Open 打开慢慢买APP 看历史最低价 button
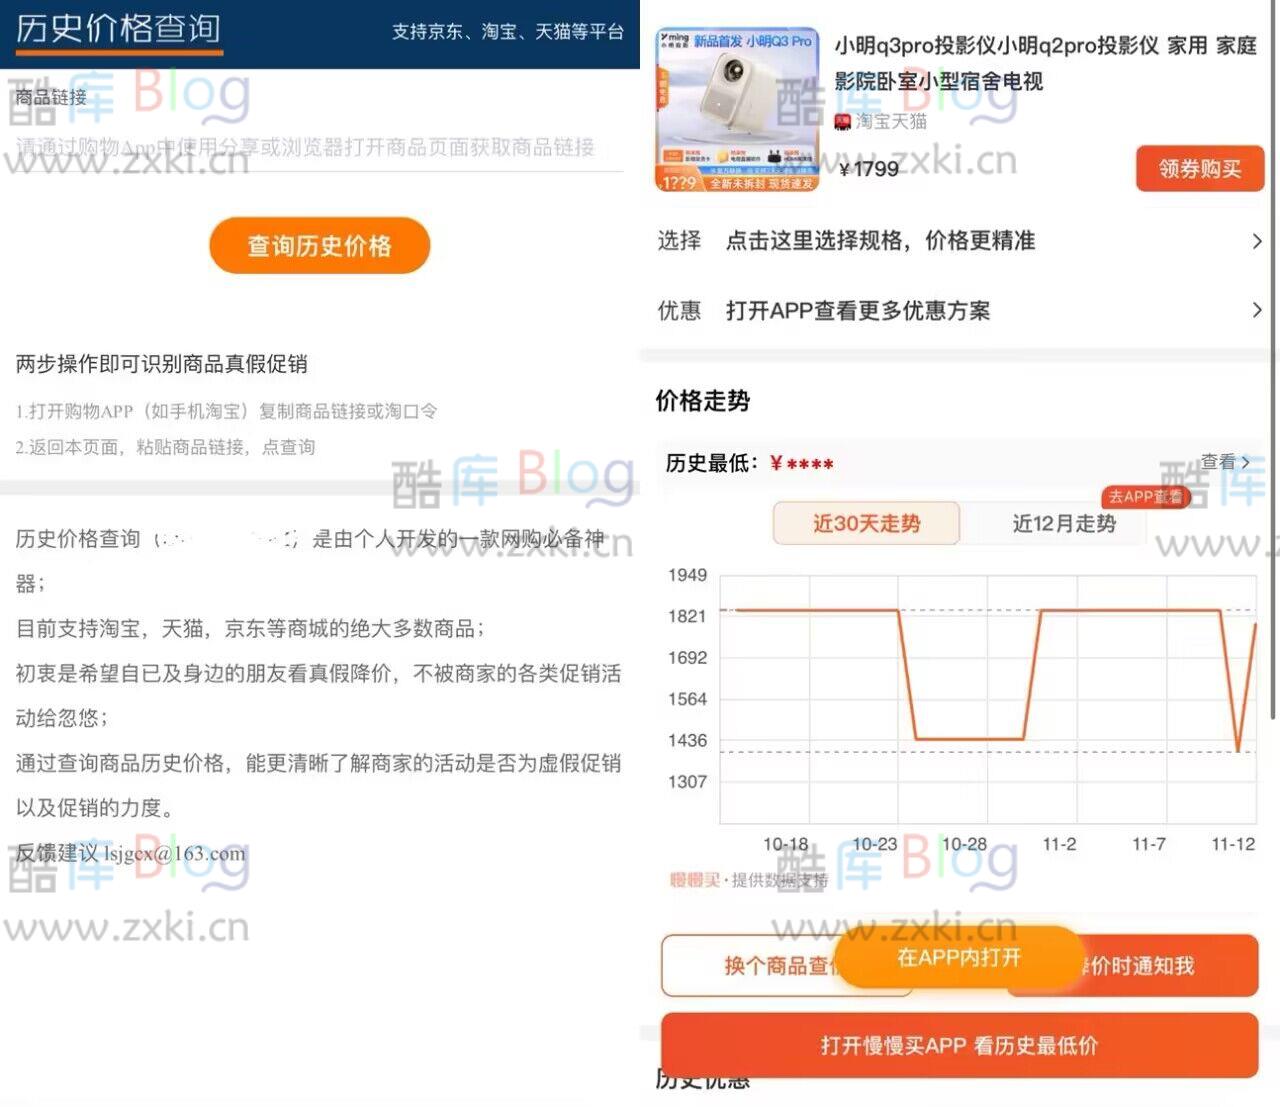Screen dimensions: 1280x1107 [x=960, y=1045]
